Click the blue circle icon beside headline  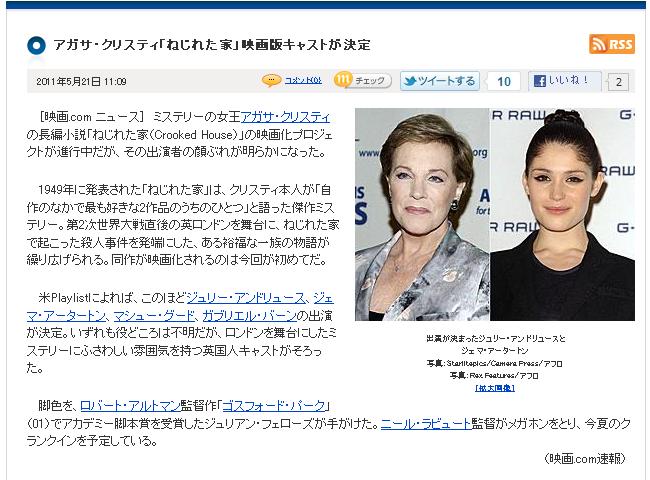click(36, 45)
